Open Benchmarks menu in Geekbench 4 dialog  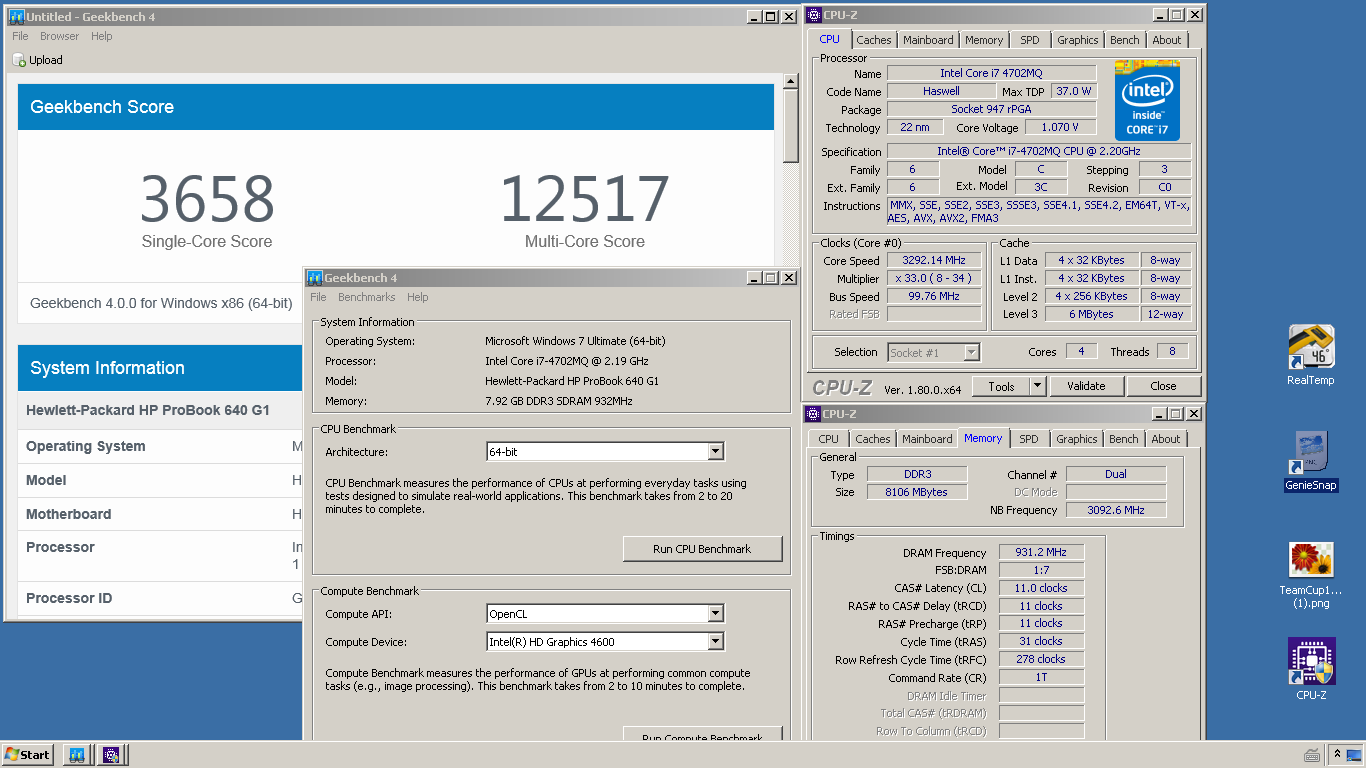pyautogui.click(x=366, y=297)
